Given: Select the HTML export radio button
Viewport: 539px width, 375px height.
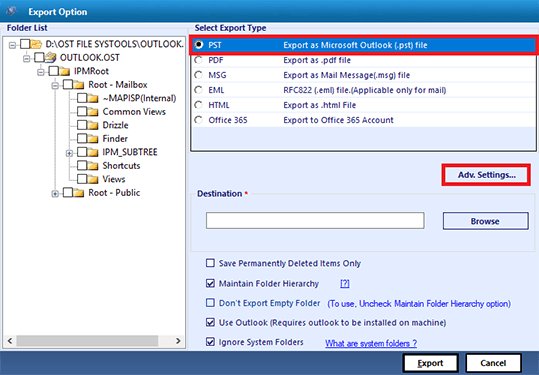Looking at the screenshot, I should click(199, 105).
